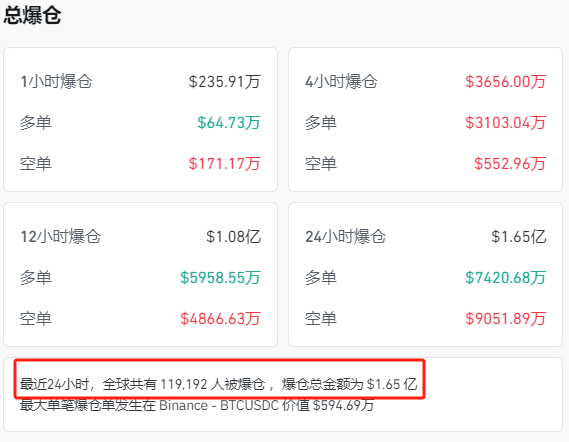Click the 总爆仓 heading
This screenshot has height=442, width=569.
(x=32, y=16)
